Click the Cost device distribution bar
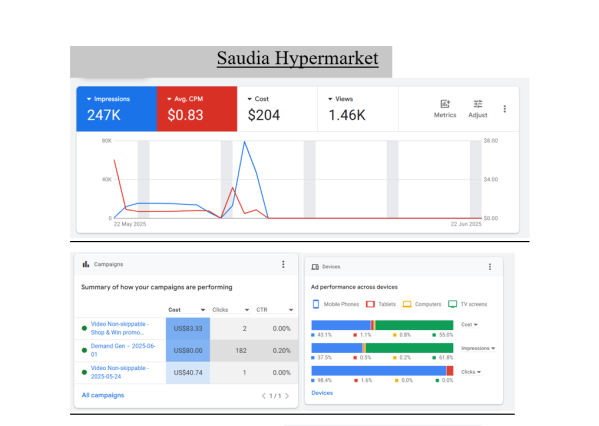Viewport: 599px width, 426px height. [382, 325]
